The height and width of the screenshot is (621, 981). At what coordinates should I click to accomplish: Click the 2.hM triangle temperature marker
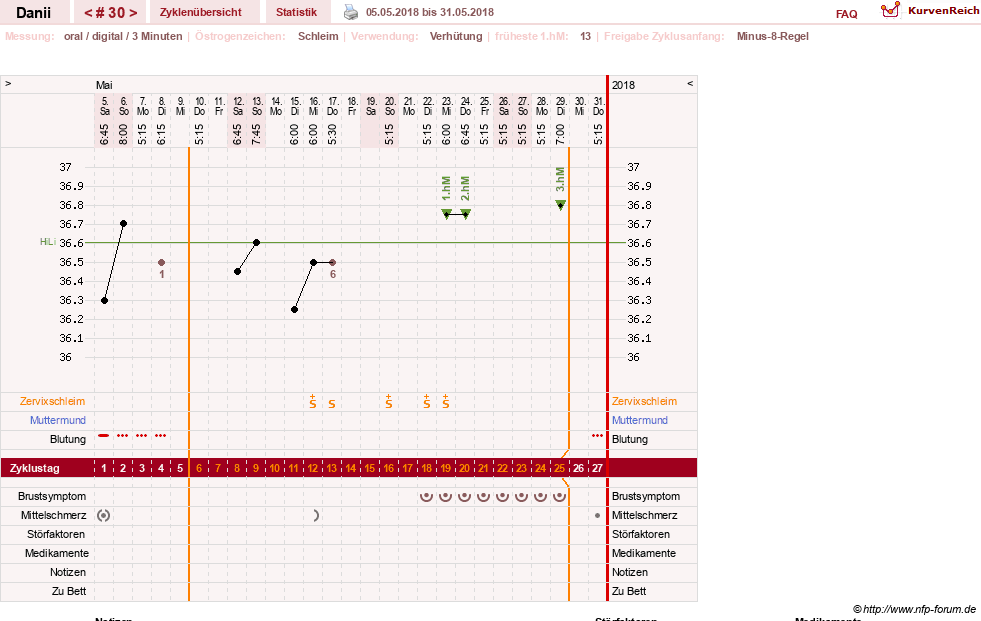(x=465, y=214)
